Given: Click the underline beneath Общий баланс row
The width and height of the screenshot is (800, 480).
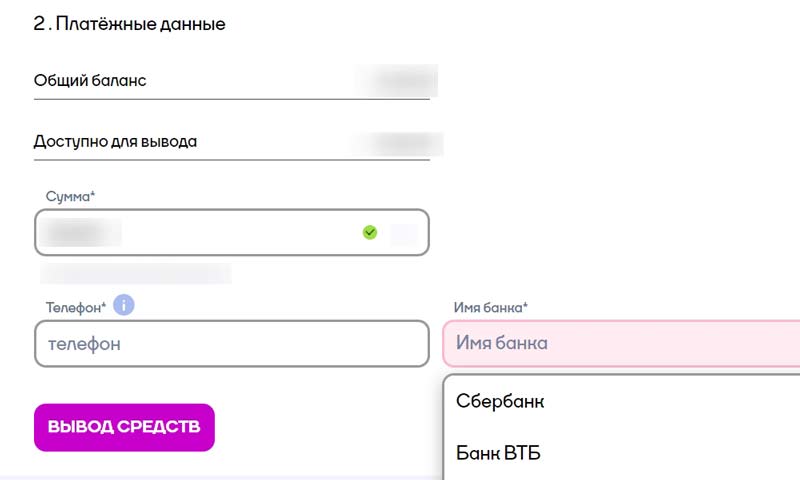Looking at the screenshot, I should point(231,98).
